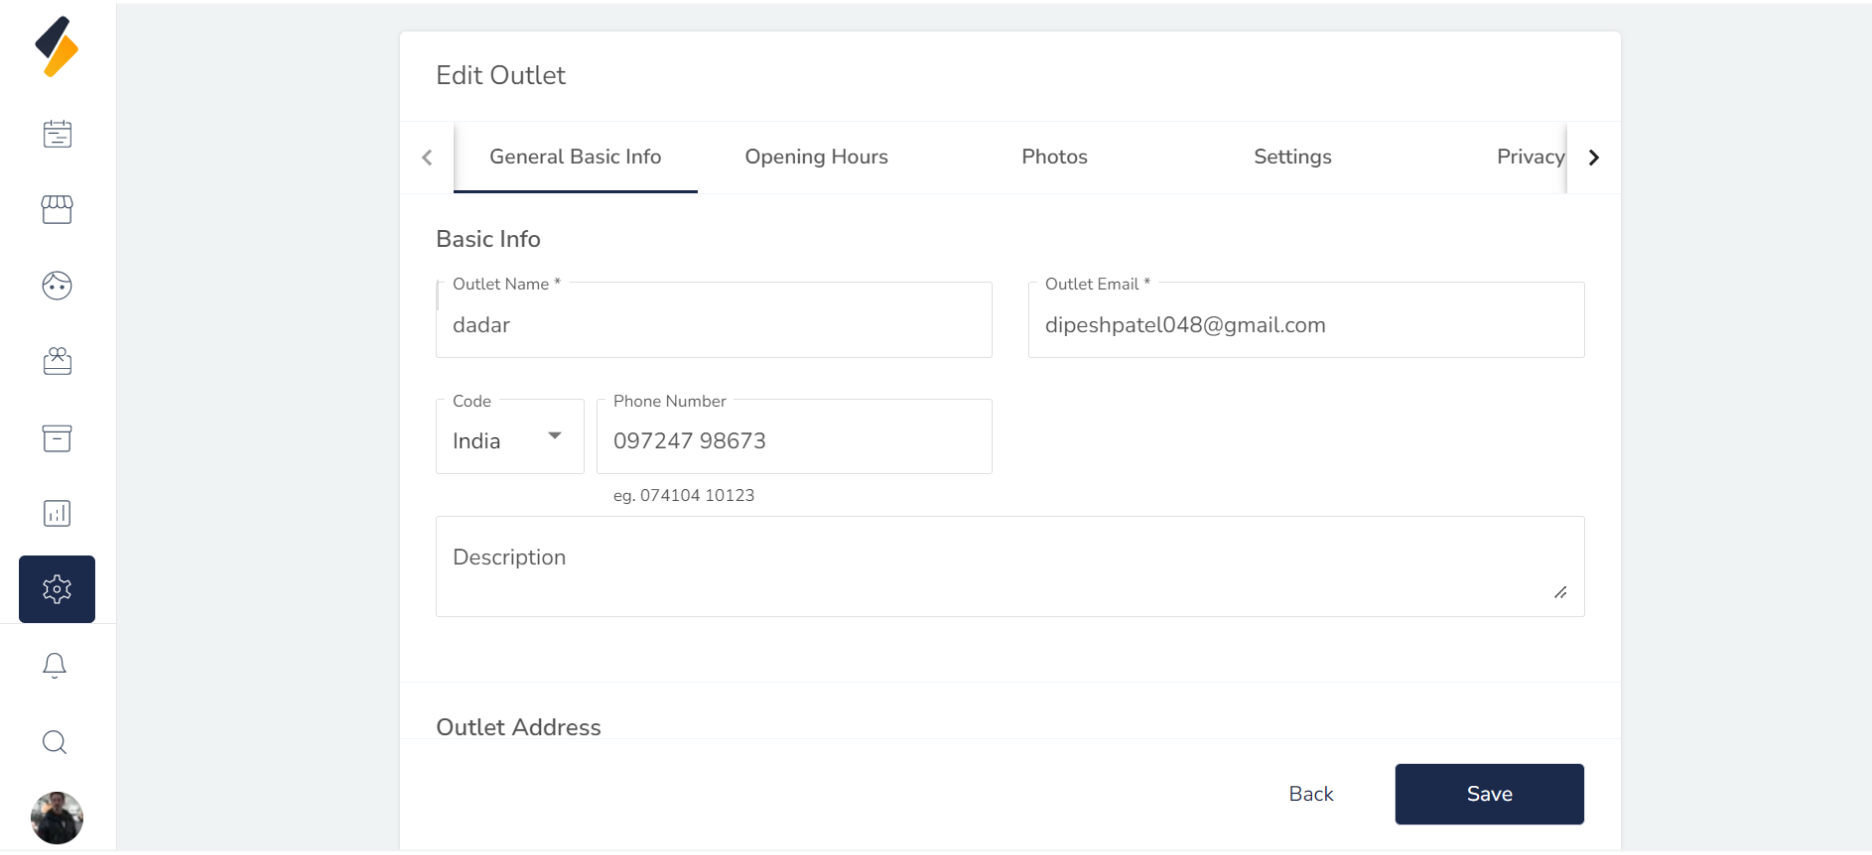
Task: Expand the Code country dropdown
Action: [x=509, y=437]
